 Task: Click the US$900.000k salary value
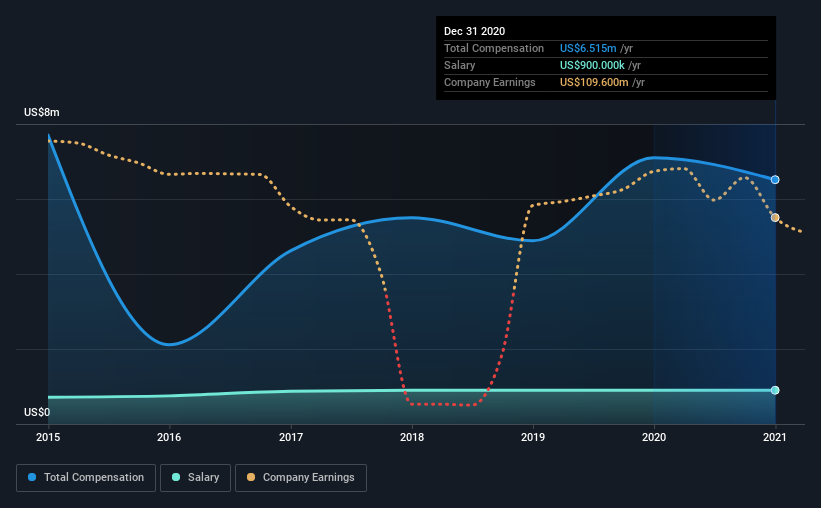592,65
